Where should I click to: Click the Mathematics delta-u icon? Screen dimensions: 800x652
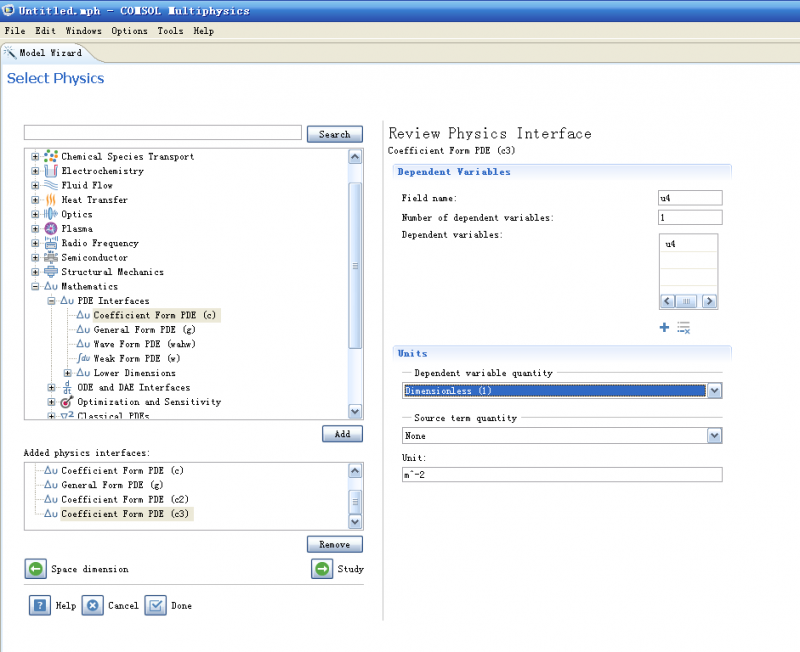pyautogui.click(x=51, y=286)
